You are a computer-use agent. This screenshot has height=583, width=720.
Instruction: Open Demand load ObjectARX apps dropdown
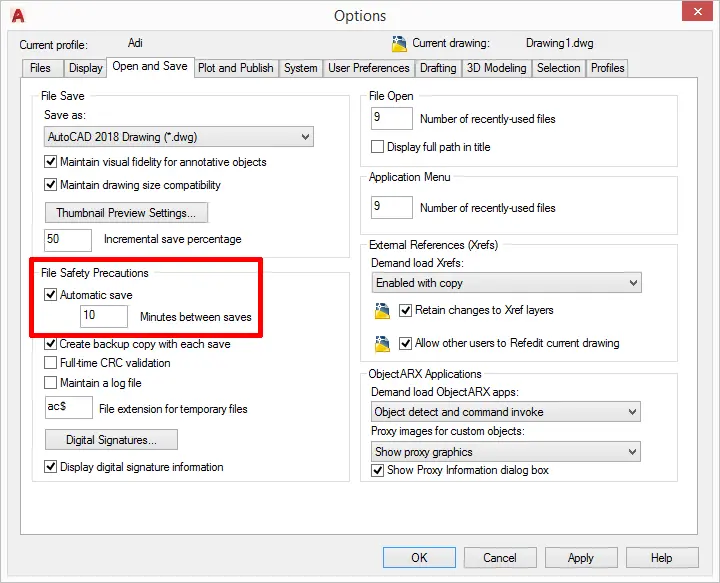[x=505, y=412]
